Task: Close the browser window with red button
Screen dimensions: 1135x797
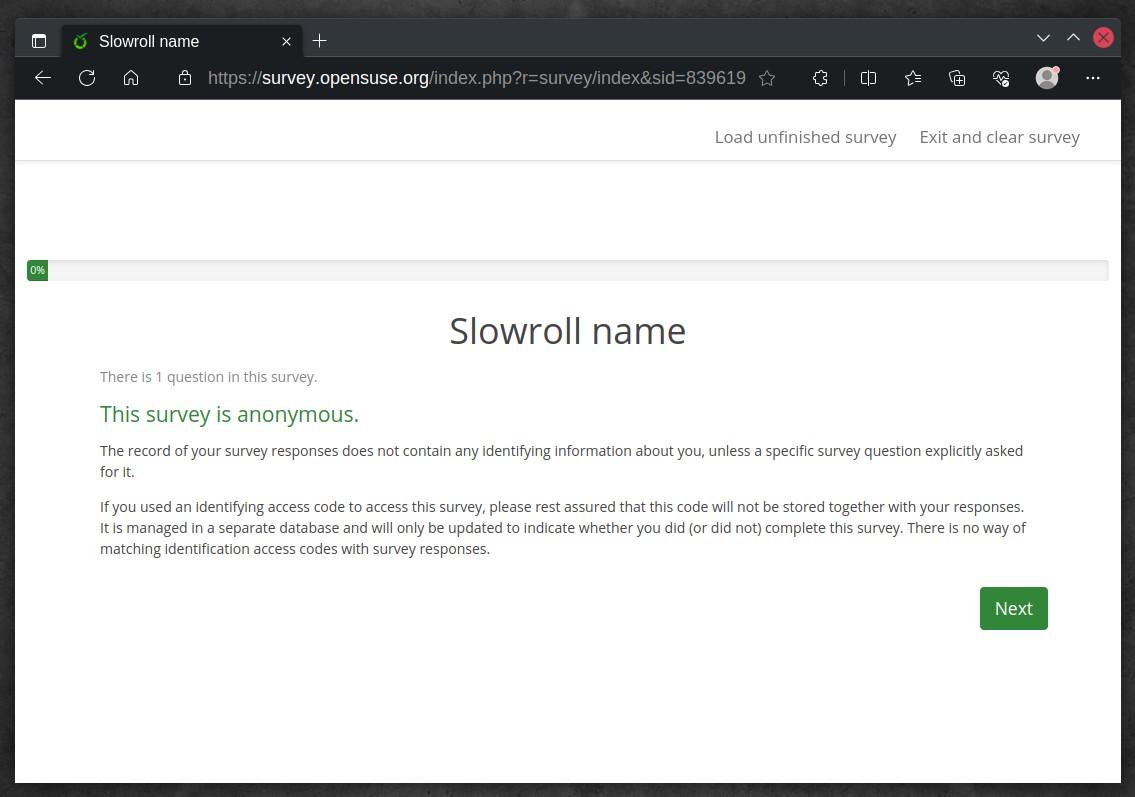Action: pyautogui.click(x=1103, y=38)
